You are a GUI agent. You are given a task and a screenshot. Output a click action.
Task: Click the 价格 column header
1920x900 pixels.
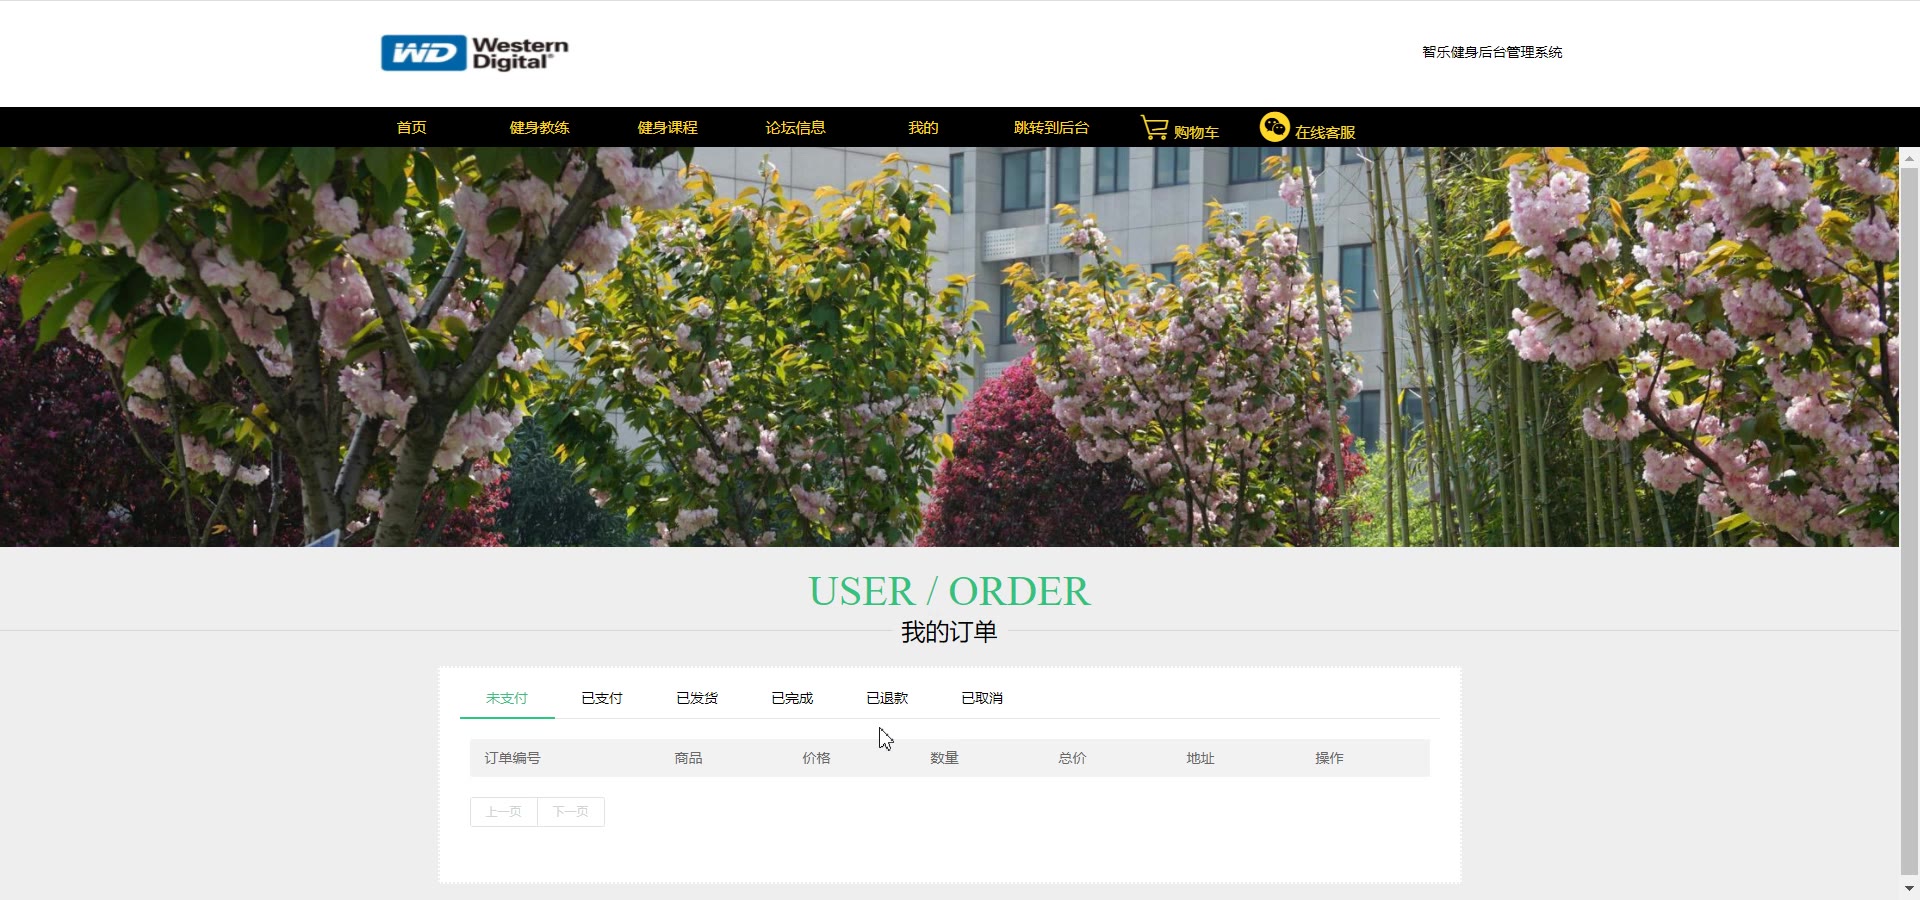[x=816, y=758]
